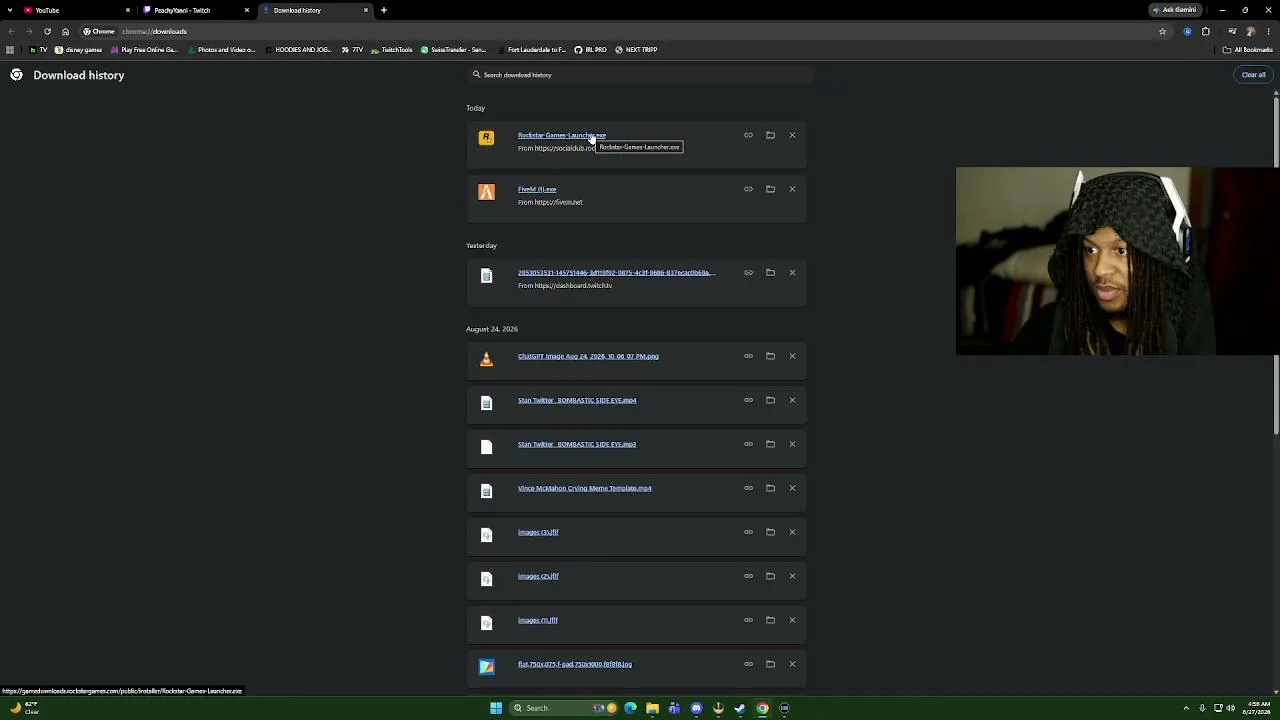Reload the downloads page

tap(47, 31)
